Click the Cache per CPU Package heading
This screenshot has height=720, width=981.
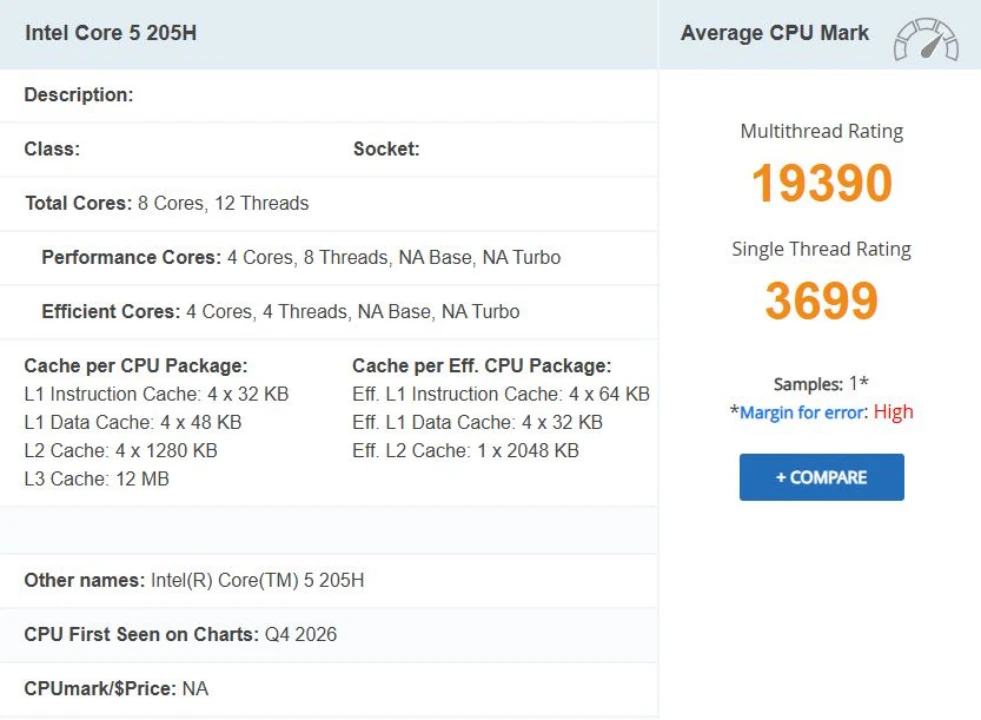coord(136,366)
